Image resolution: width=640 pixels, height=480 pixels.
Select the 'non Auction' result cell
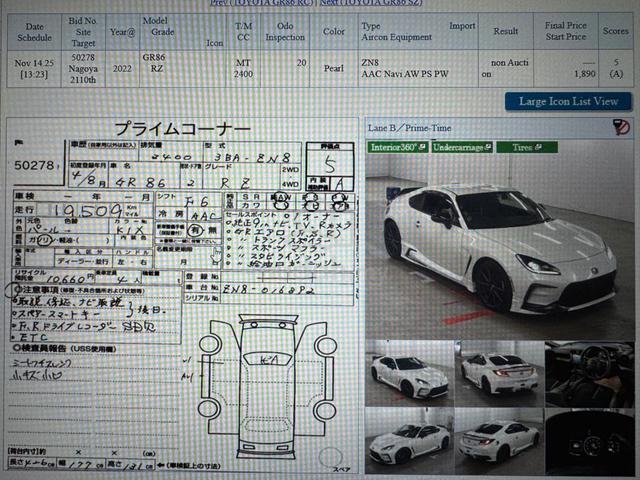506,69
